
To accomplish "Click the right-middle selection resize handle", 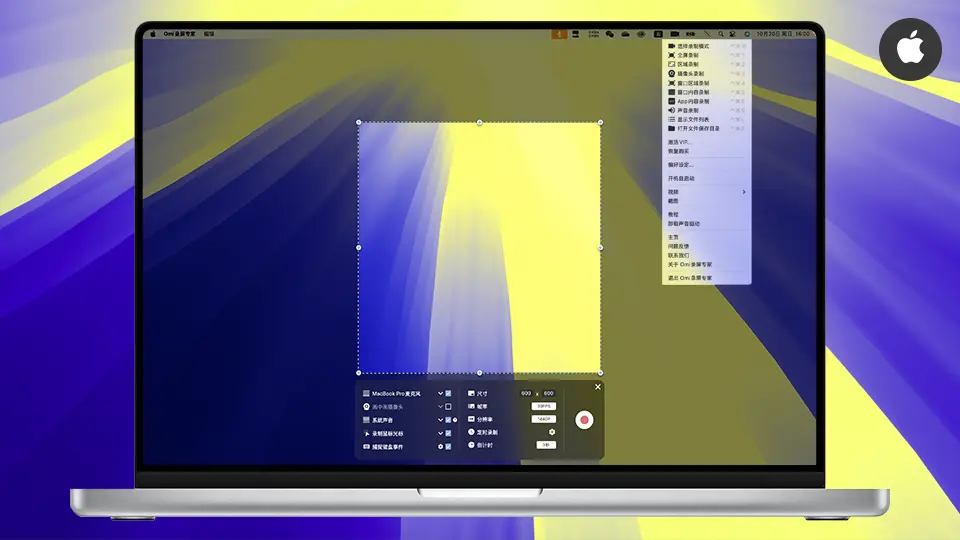I will pos(600,247).
